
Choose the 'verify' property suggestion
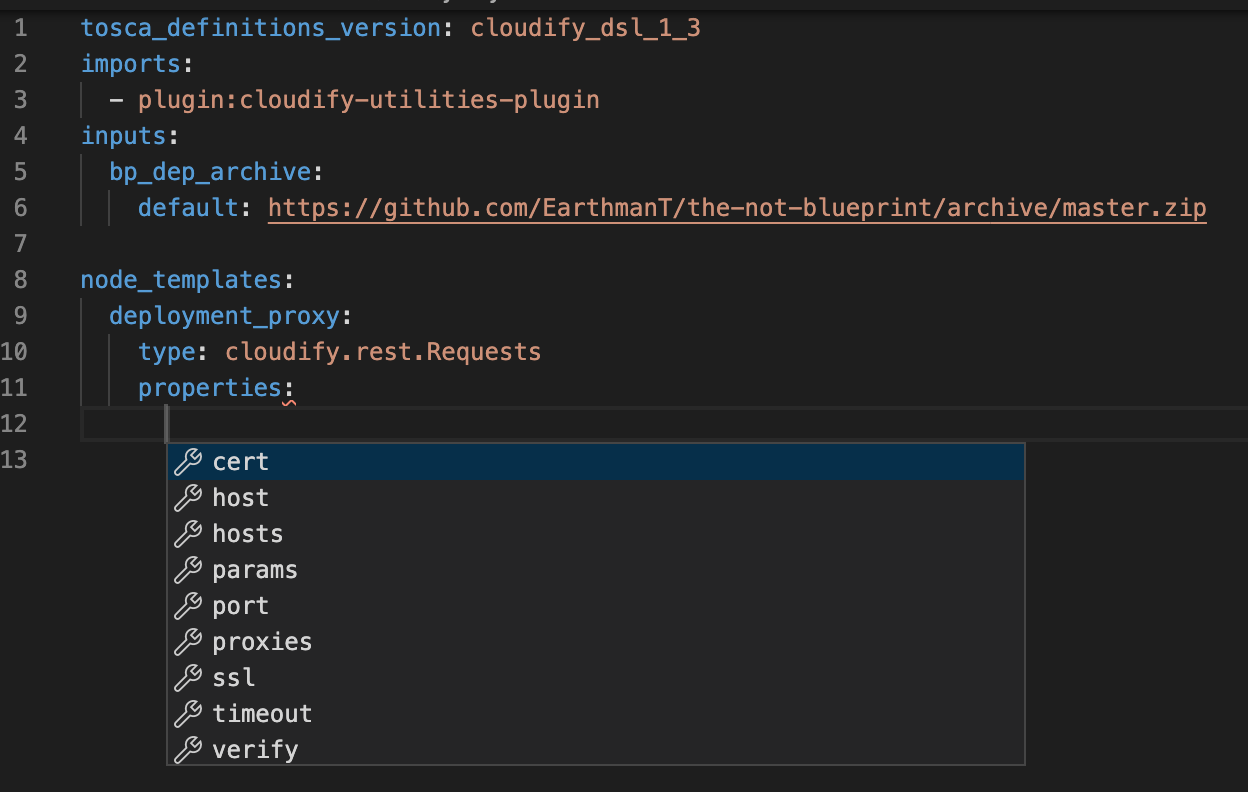coord(595,750)
